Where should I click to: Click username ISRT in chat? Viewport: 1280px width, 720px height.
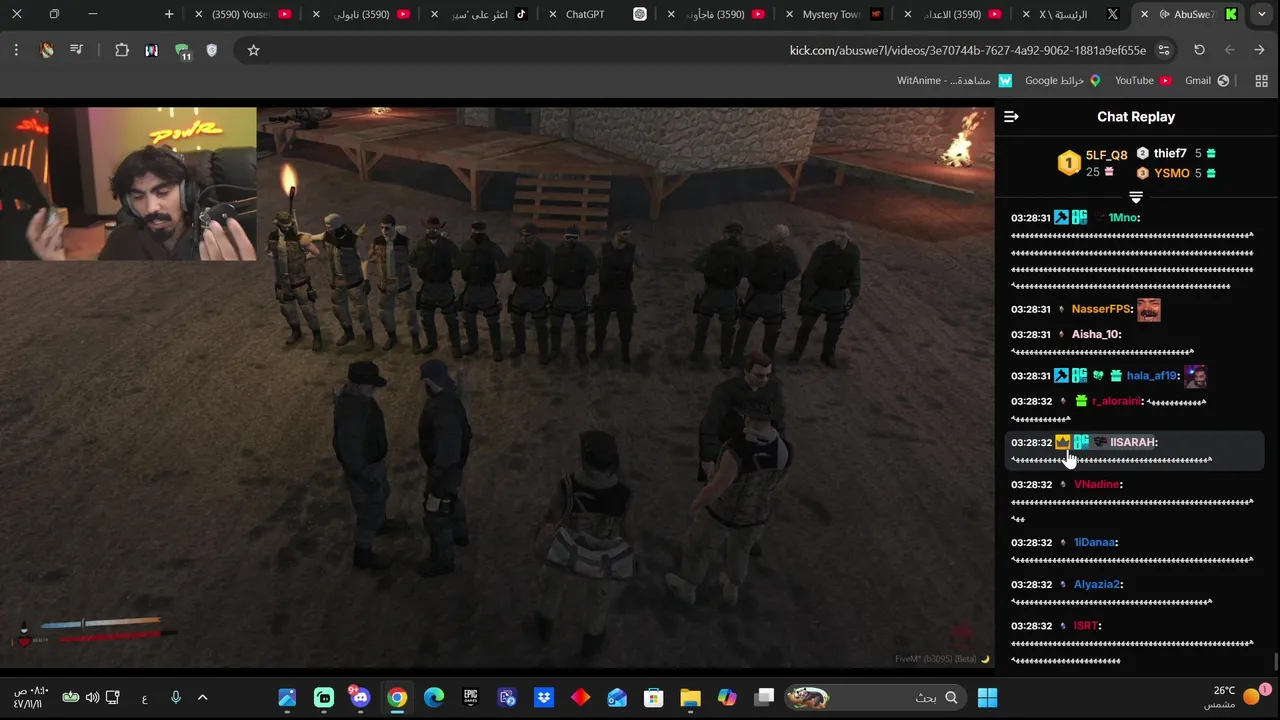[x=1086, y=626]
